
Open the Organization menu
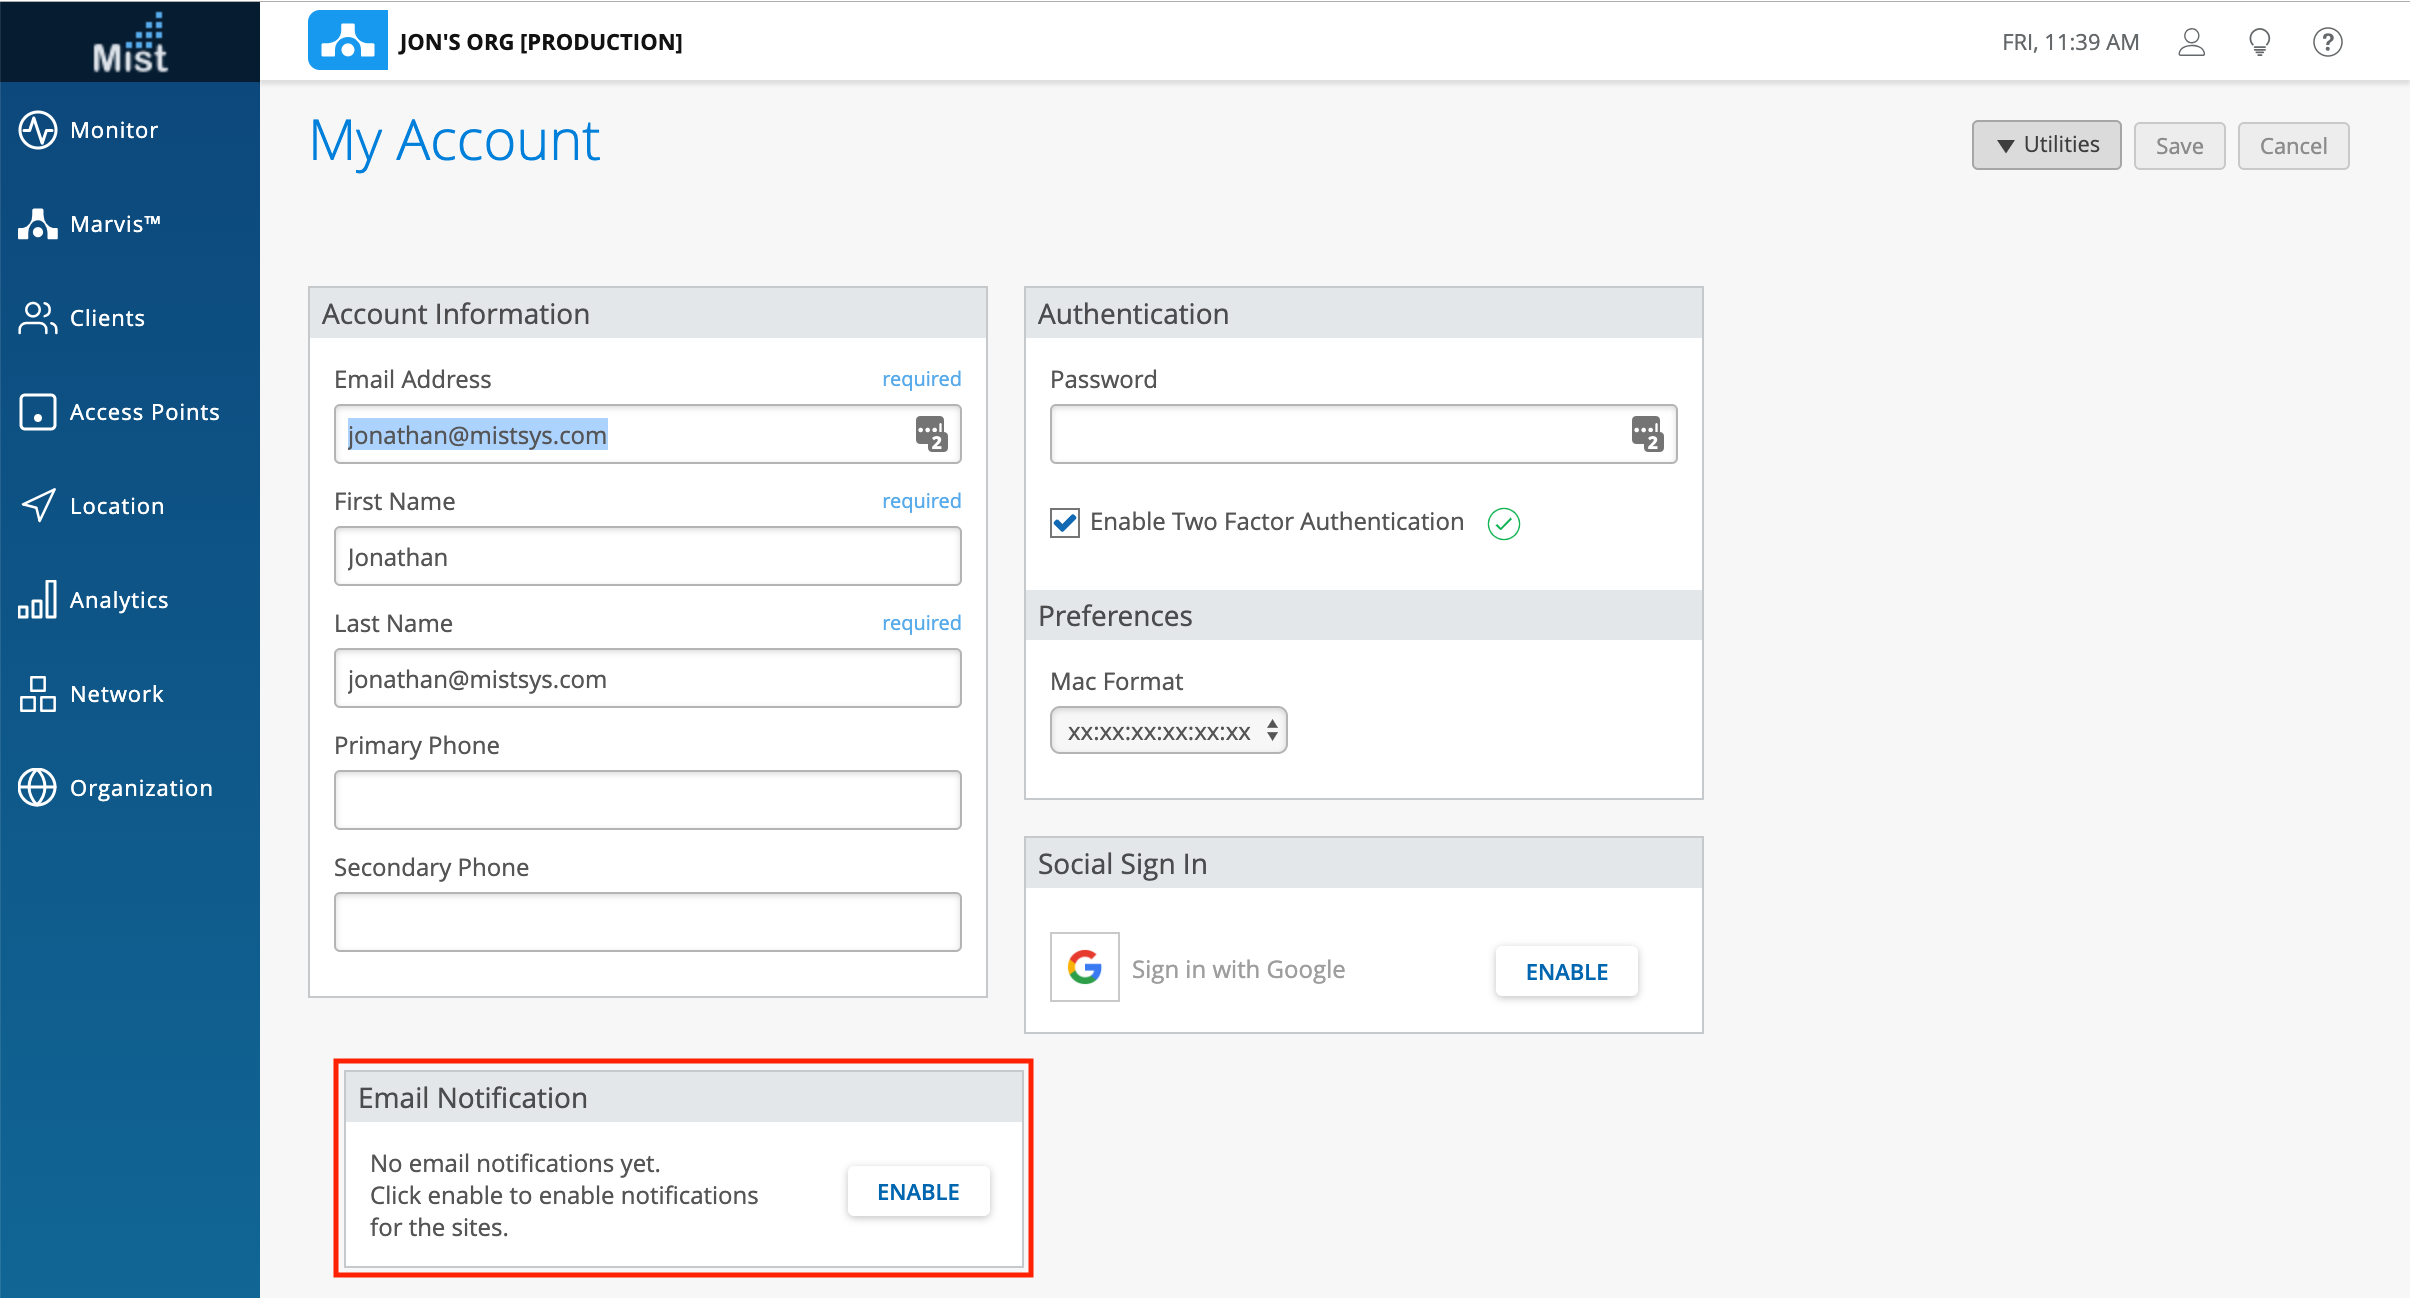point(140,788)
